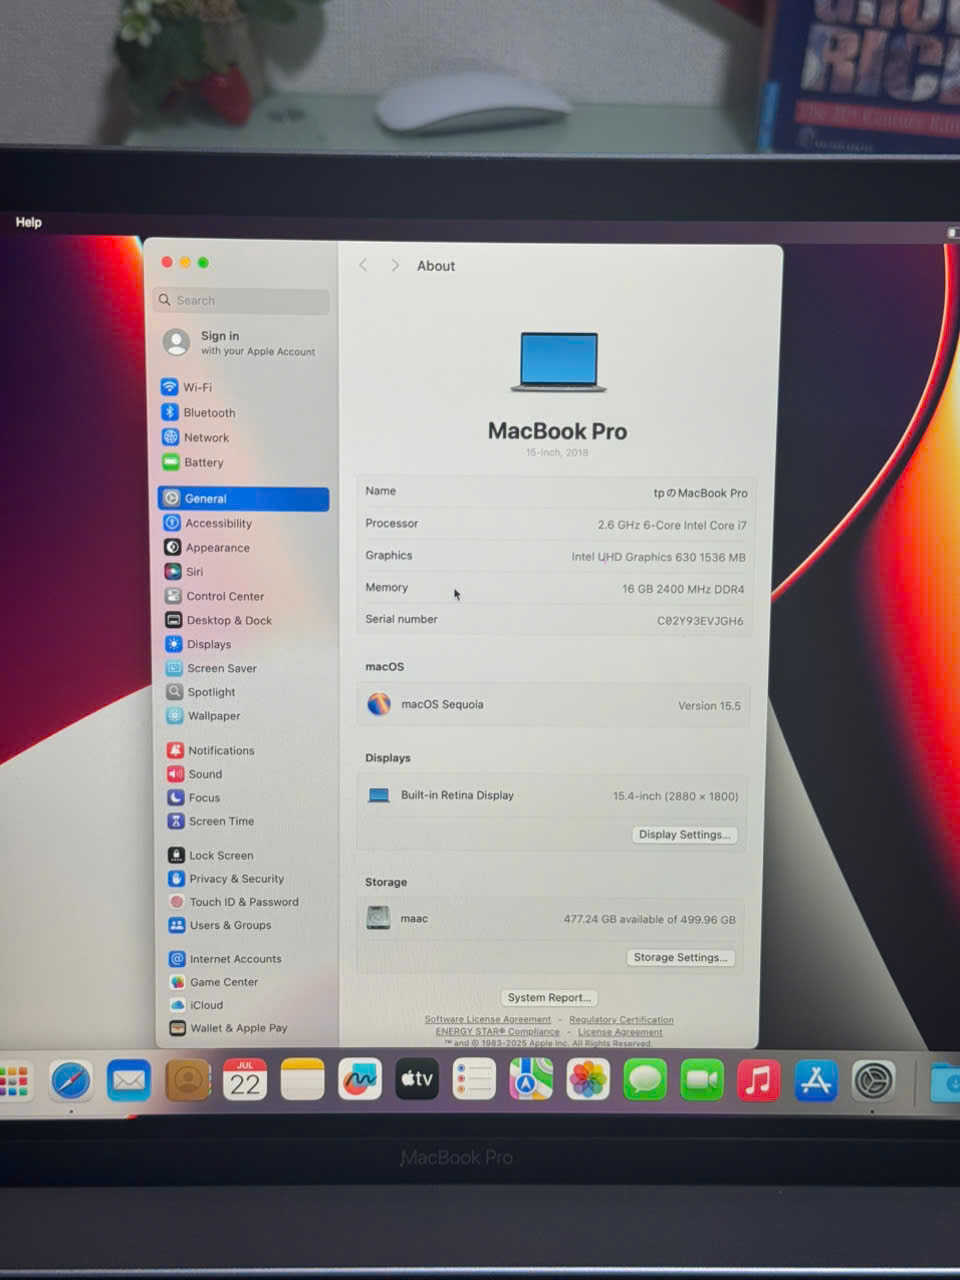Image resolution: width=960 pixels, height=1280 pixels.
Task: Open Maps from the Dock
Action: point(531,1080)
